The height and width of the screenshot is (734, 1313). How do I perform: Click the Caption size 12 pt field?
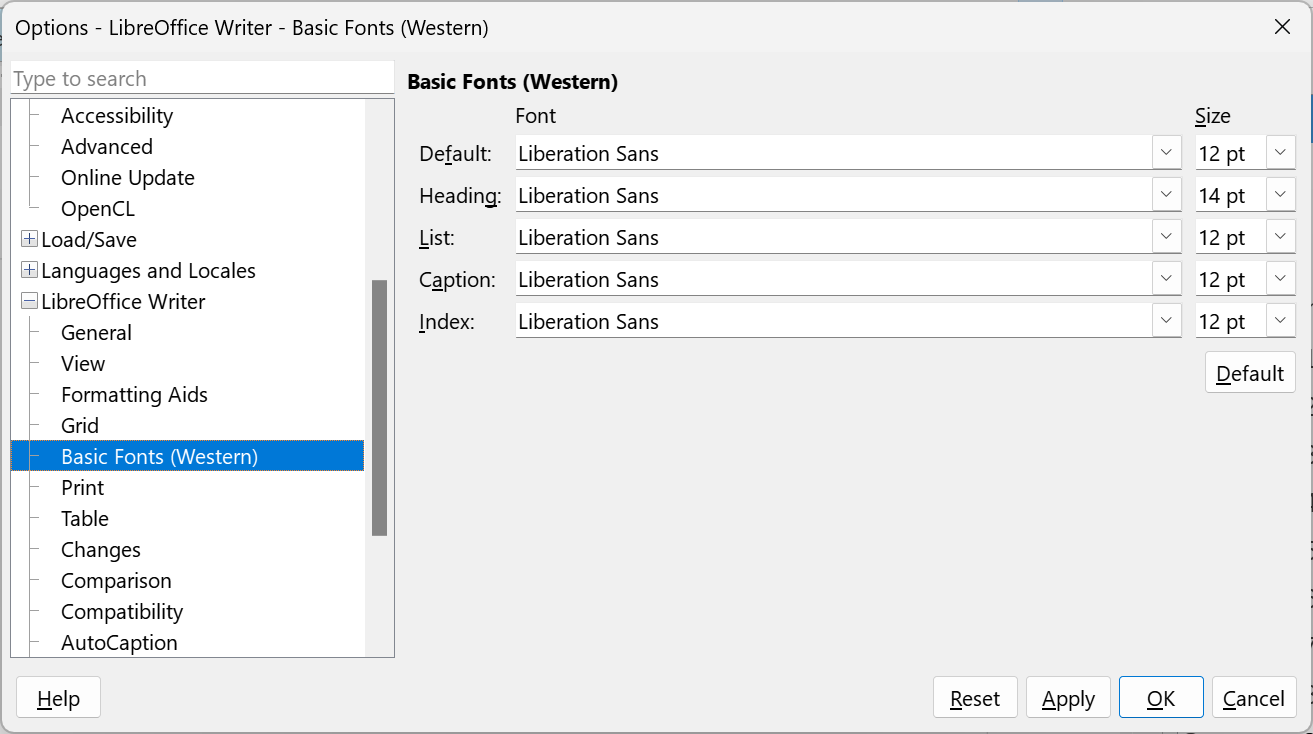coord(1231,279)
